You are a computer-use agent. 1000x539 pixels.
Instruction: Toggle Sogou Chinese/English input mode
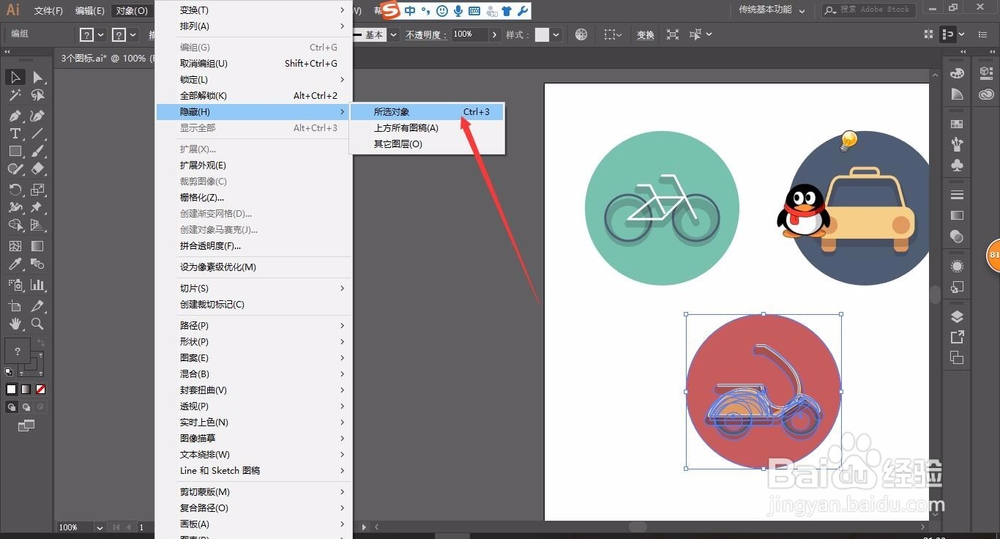pyautogui.click(x=410, y=11)
